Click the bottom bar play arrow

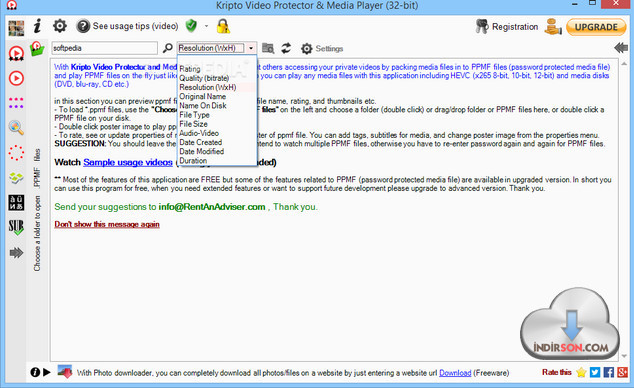(x=46, y=372)
